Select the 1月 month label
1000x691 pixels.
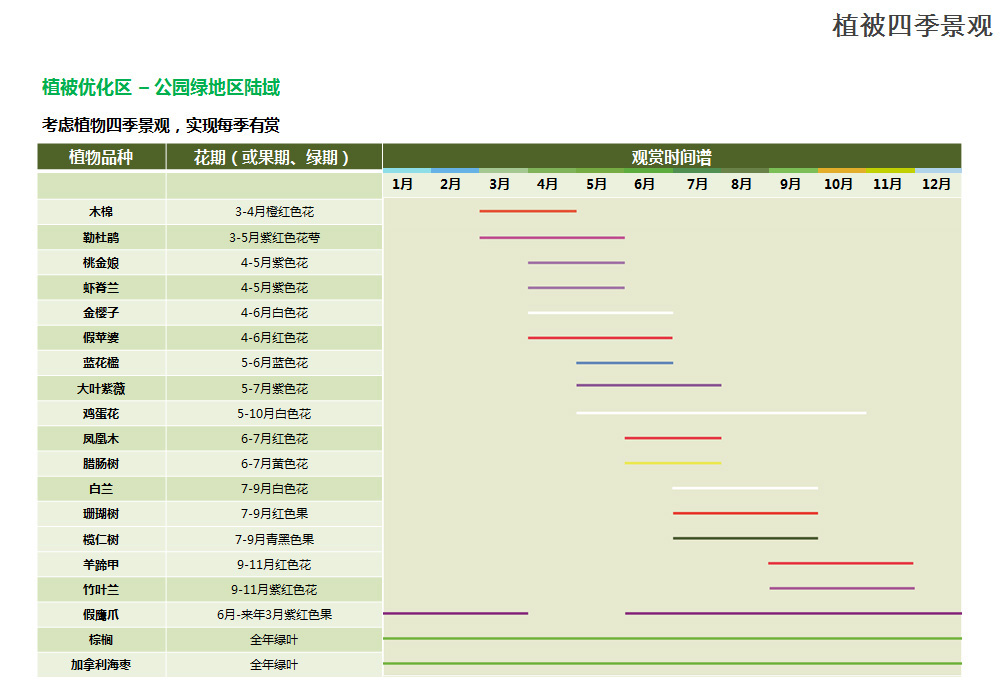402,184
